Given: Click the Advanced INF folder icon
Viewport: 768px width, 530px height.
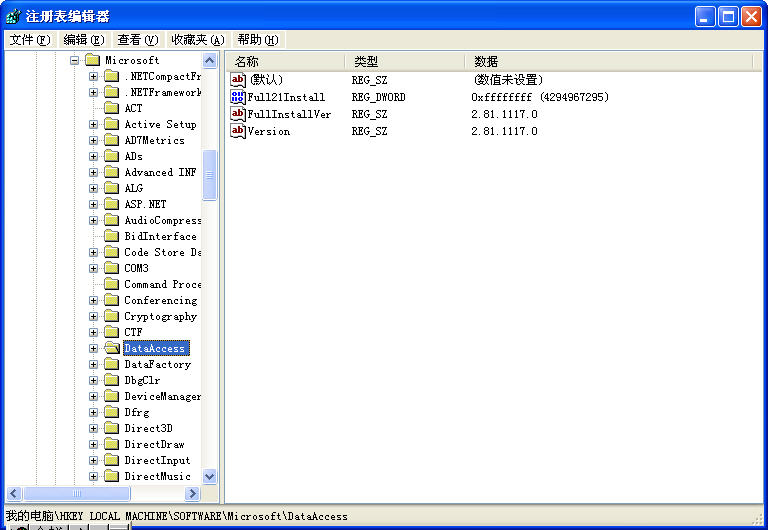Looking at the screenshot, I should pyautogui.click(x=112, y=172).
